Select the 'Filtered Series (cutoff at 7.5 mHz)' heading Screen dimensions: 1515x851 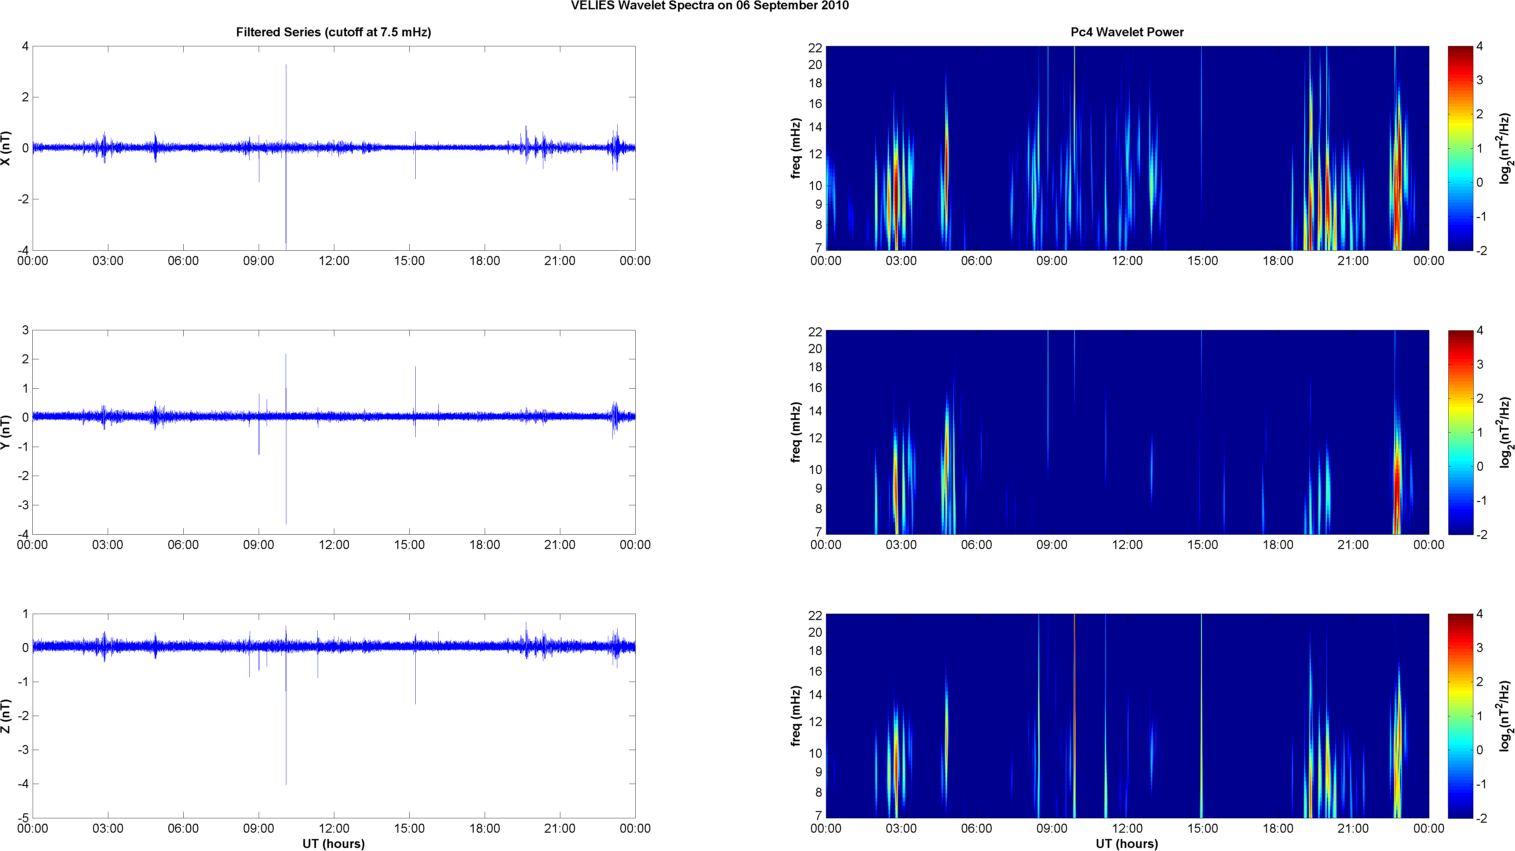[333, 32]
